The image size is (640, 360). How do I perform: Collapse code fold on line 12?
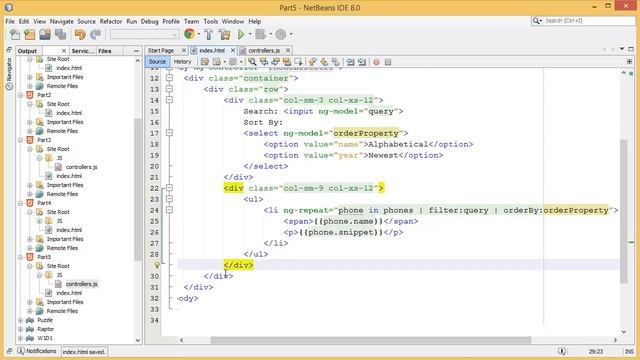click(169, 78)
